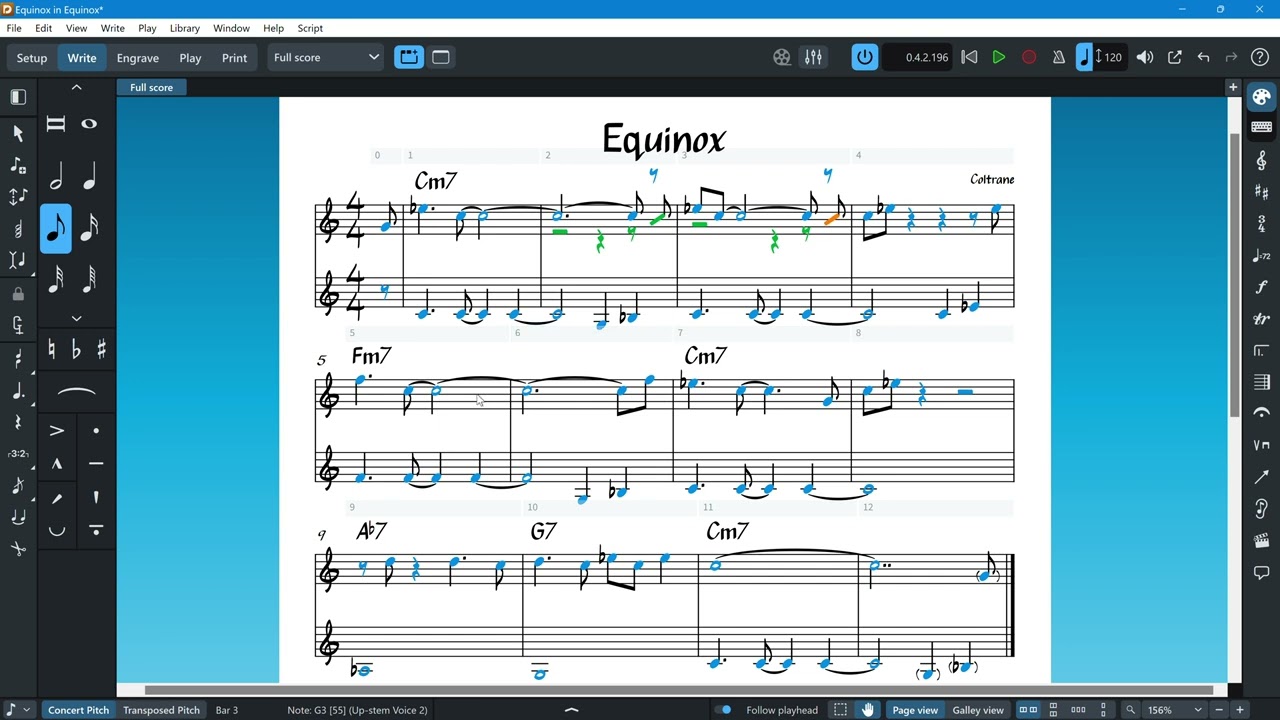Image resolution: width=1280 pixels, height=720 pixels.
Task: Select the scissors tool
Action: point(18,548)
